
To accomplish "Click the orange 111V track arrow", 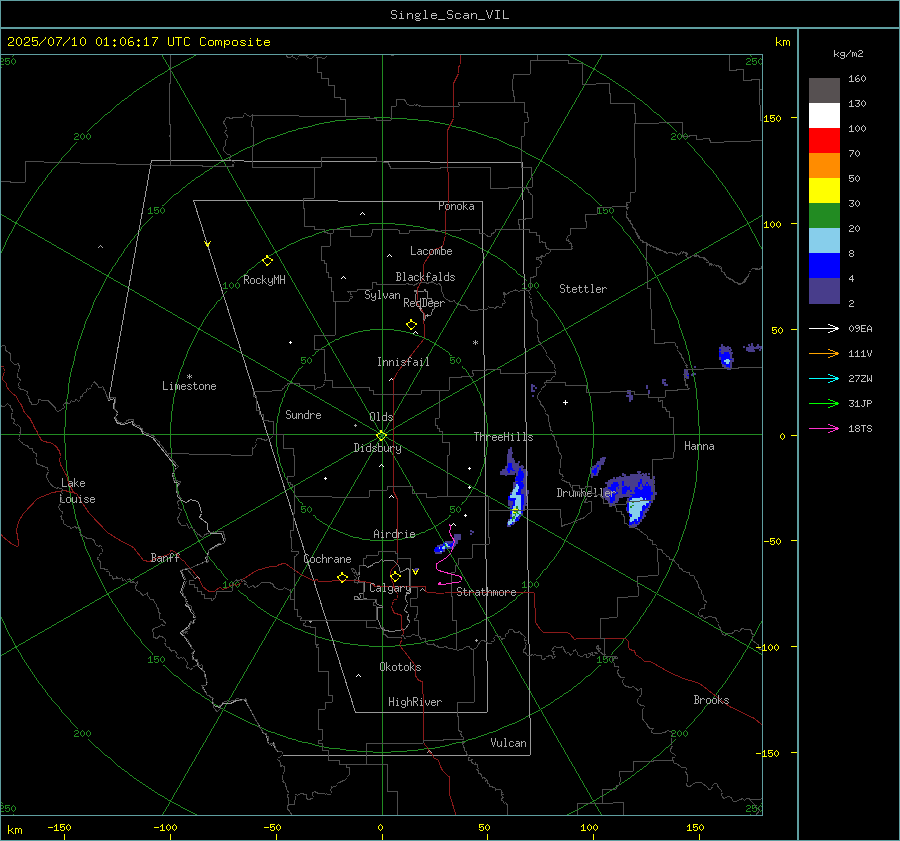I will 824,354.
